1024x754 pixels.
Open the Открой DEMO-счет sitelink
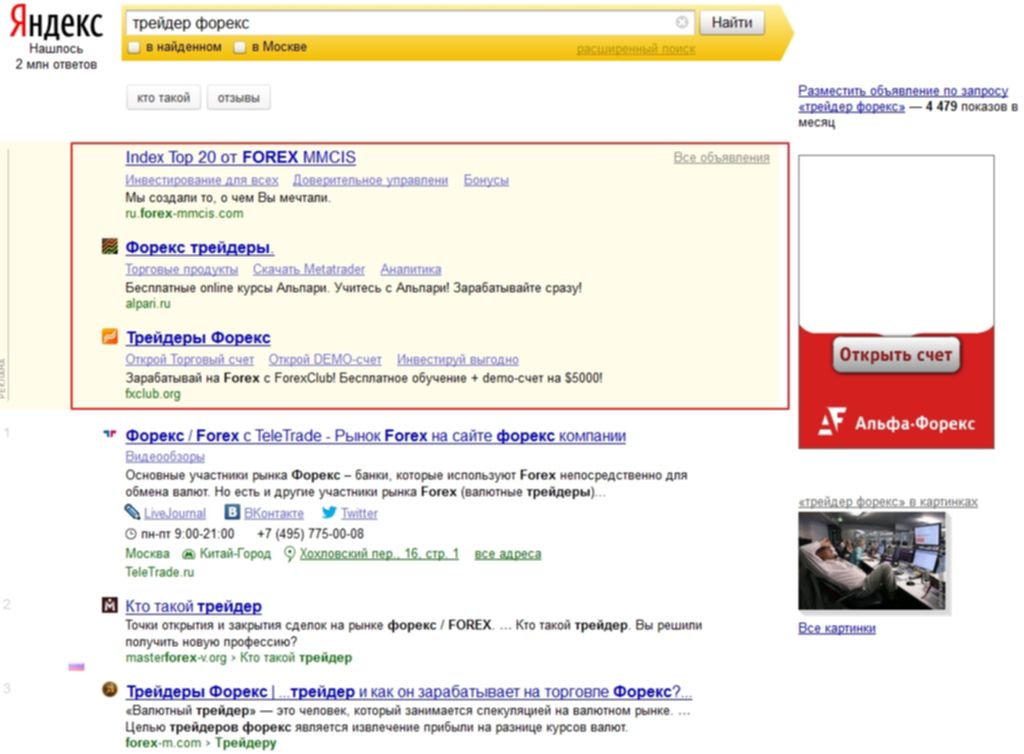pyautogui.click(x=325, y=360)
